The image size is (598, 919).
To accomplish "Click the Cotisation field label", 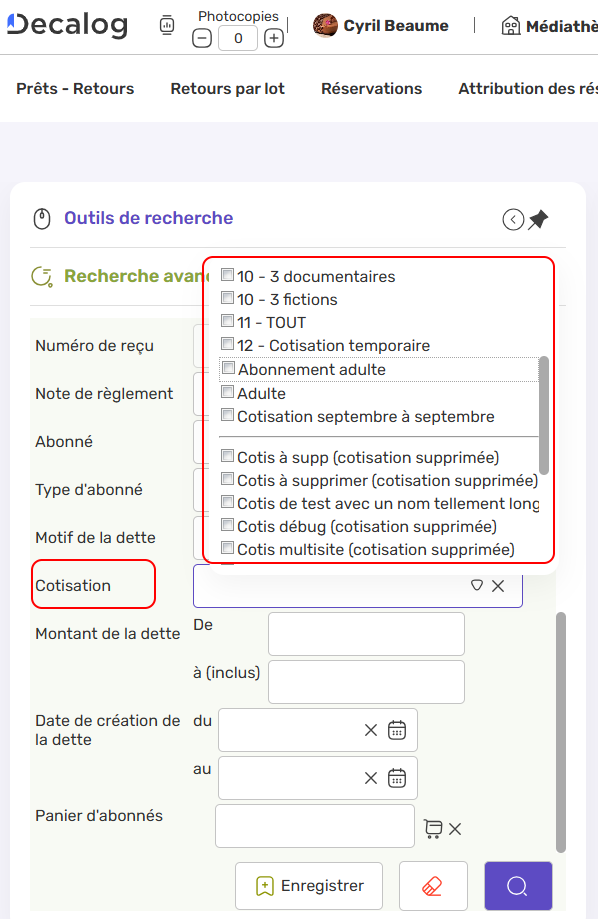I will click(x=73, y=586).
